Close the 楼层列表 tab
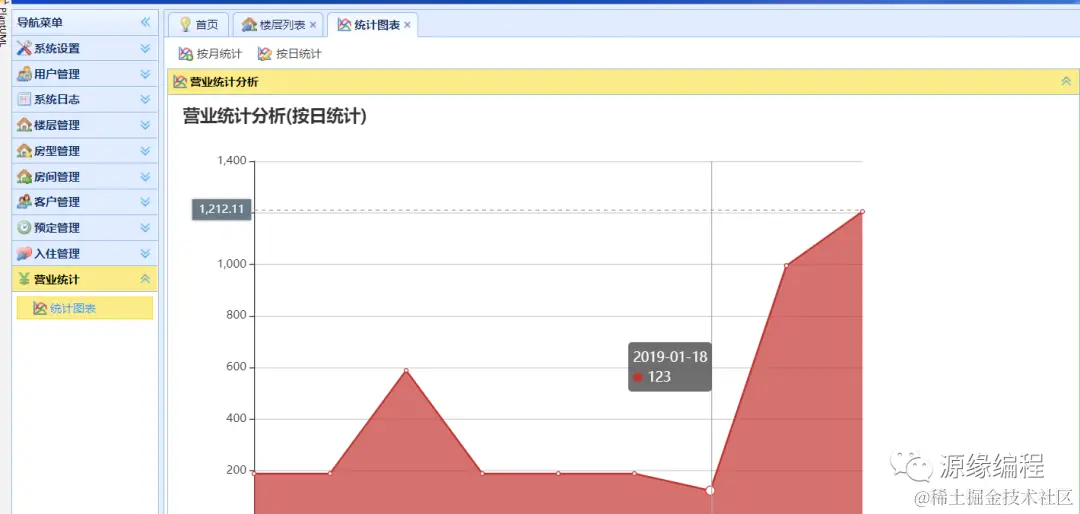 (313, 25)
